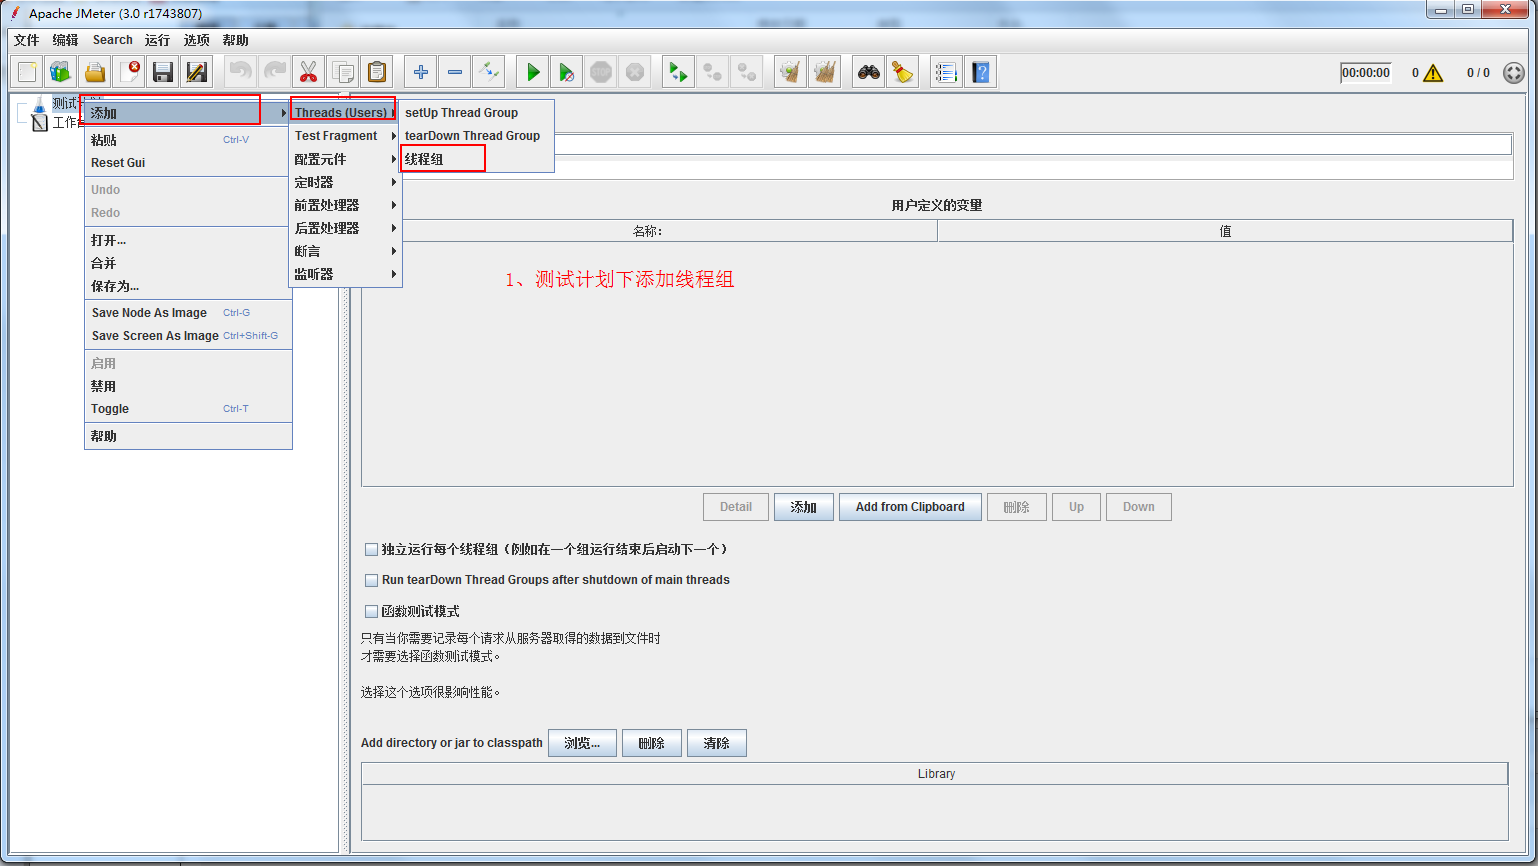Open the Function Helper list icon

[x=946, y=72]
